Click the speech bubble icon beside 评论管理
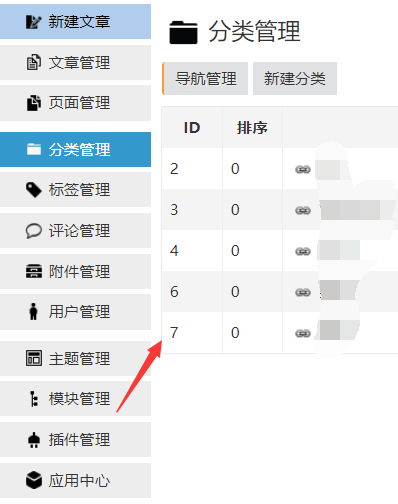The width and height of the screenshot is (398, 504). click(x=33, y=231)
